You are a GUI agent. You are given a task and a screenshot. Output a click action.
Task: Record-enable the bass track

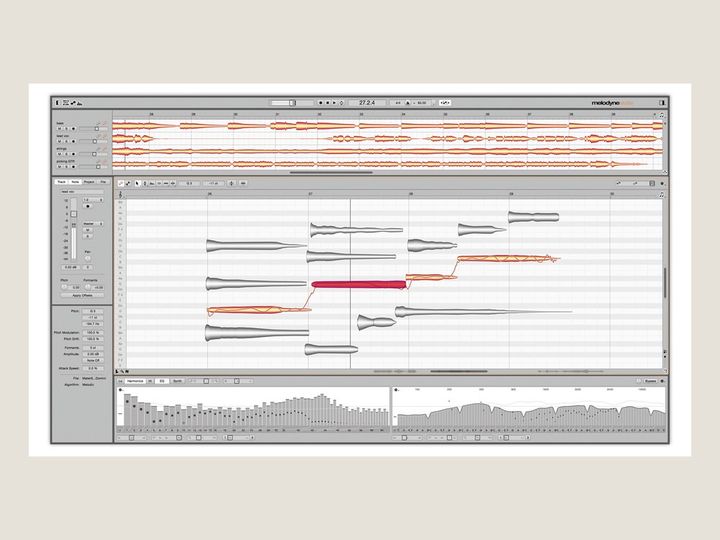pos(73,129)
